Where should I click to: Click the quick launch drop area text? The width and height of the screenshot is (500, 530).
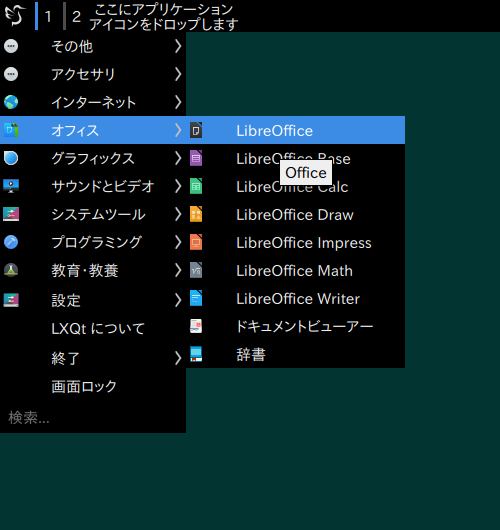coord(164,17)
